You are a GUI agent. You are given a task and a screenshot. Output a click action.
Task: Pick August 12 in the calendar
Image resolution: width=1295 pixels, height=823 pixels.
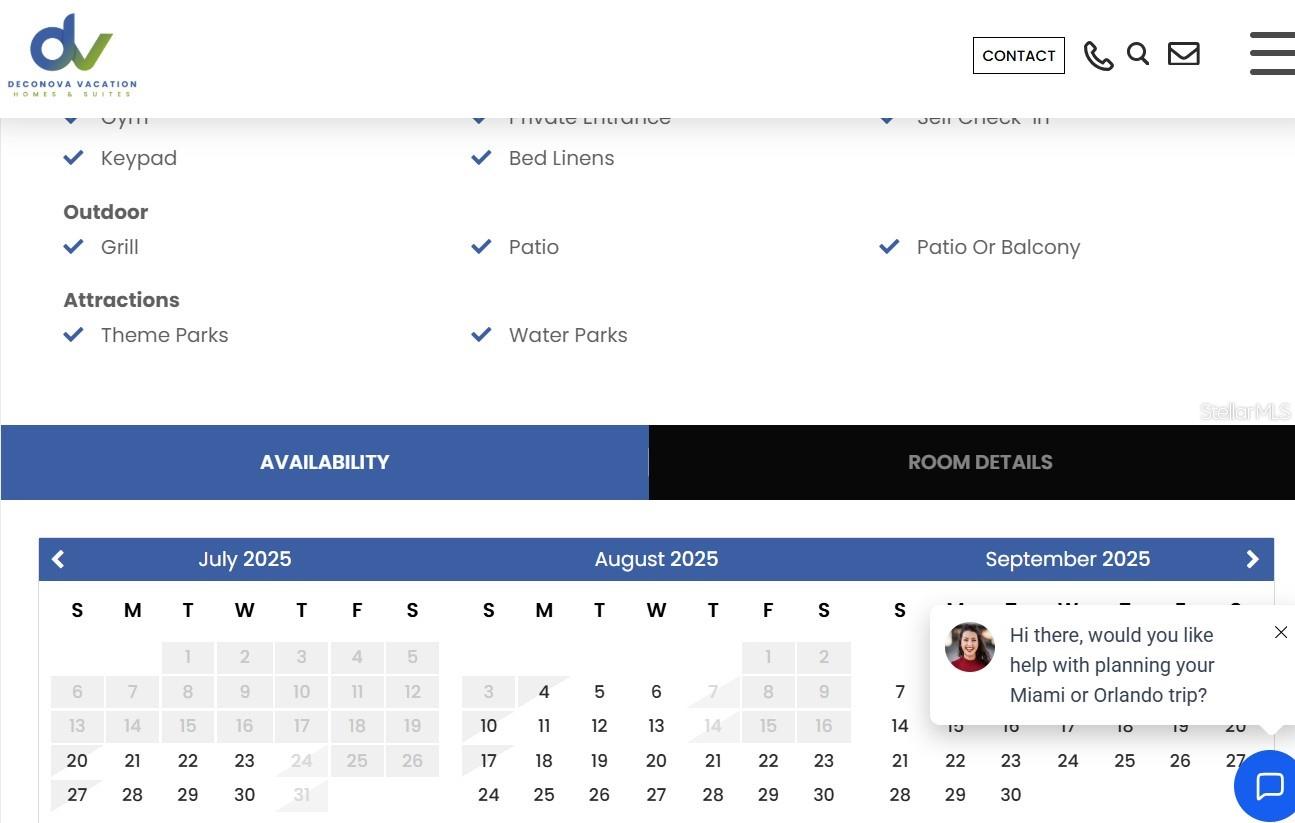click(x=599, y=726)
